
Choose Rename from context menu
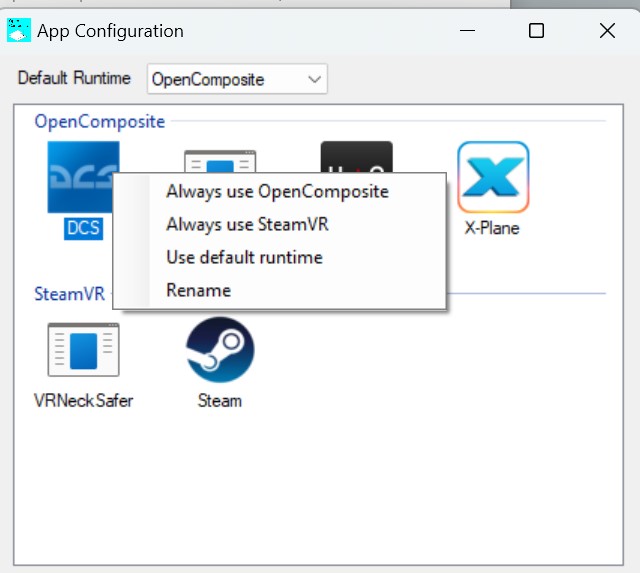click(279, 290)
